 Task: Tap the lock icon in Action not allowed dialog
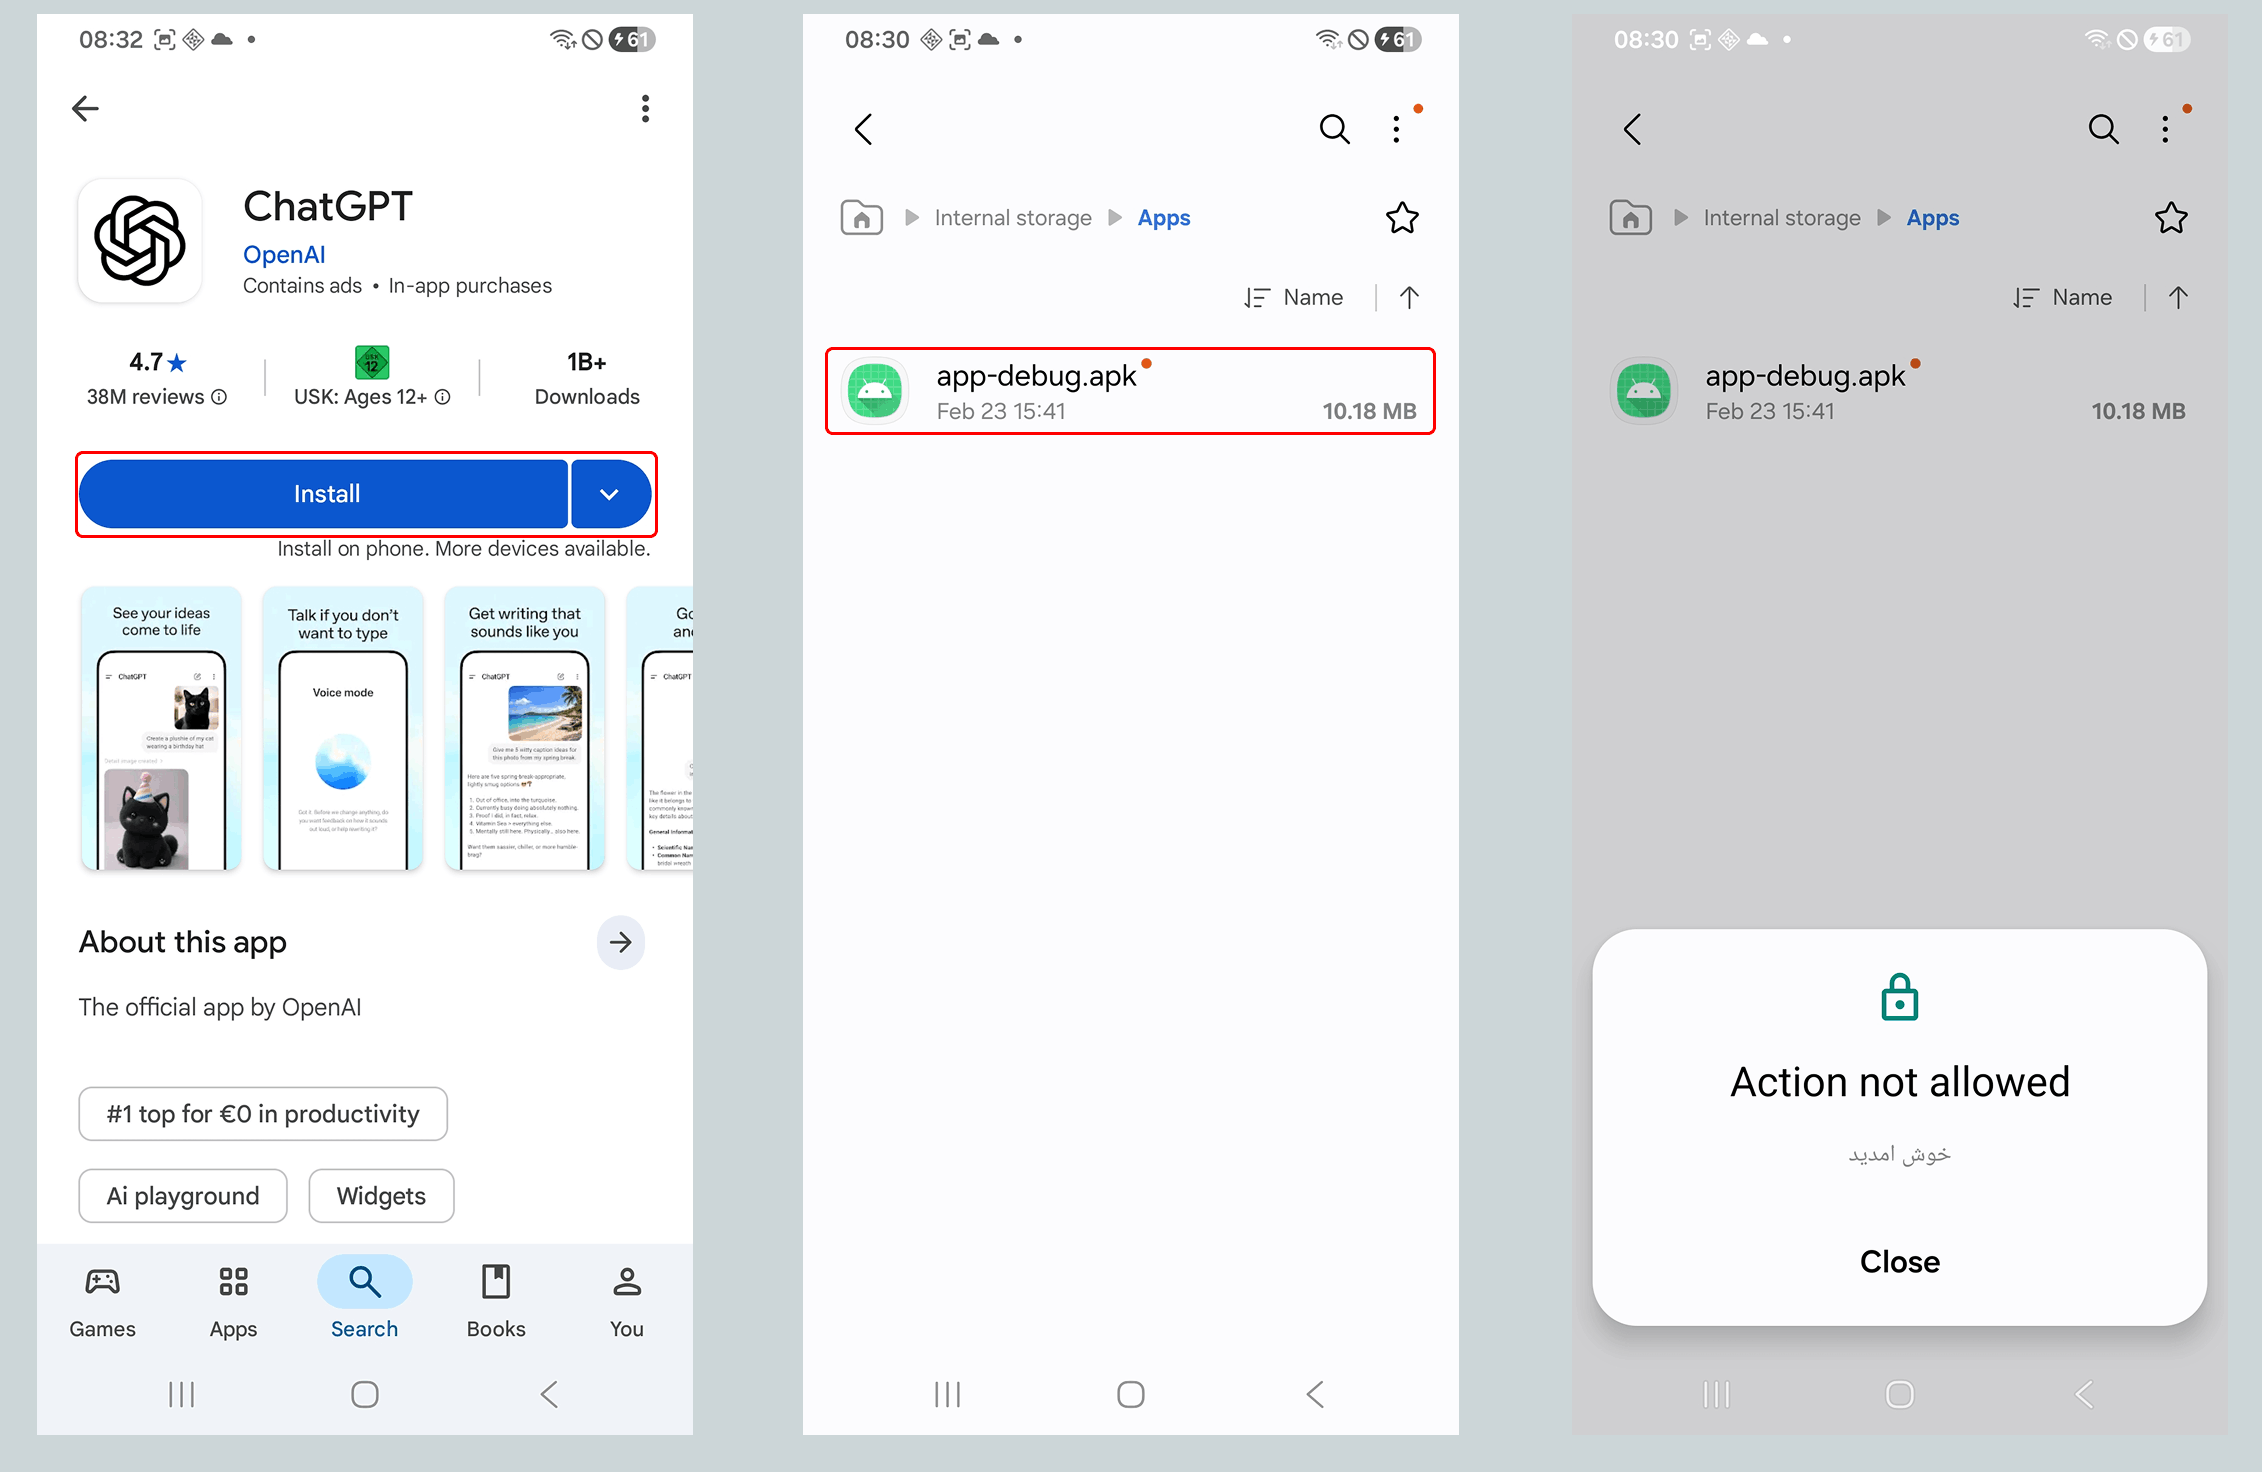point(1900,996)
